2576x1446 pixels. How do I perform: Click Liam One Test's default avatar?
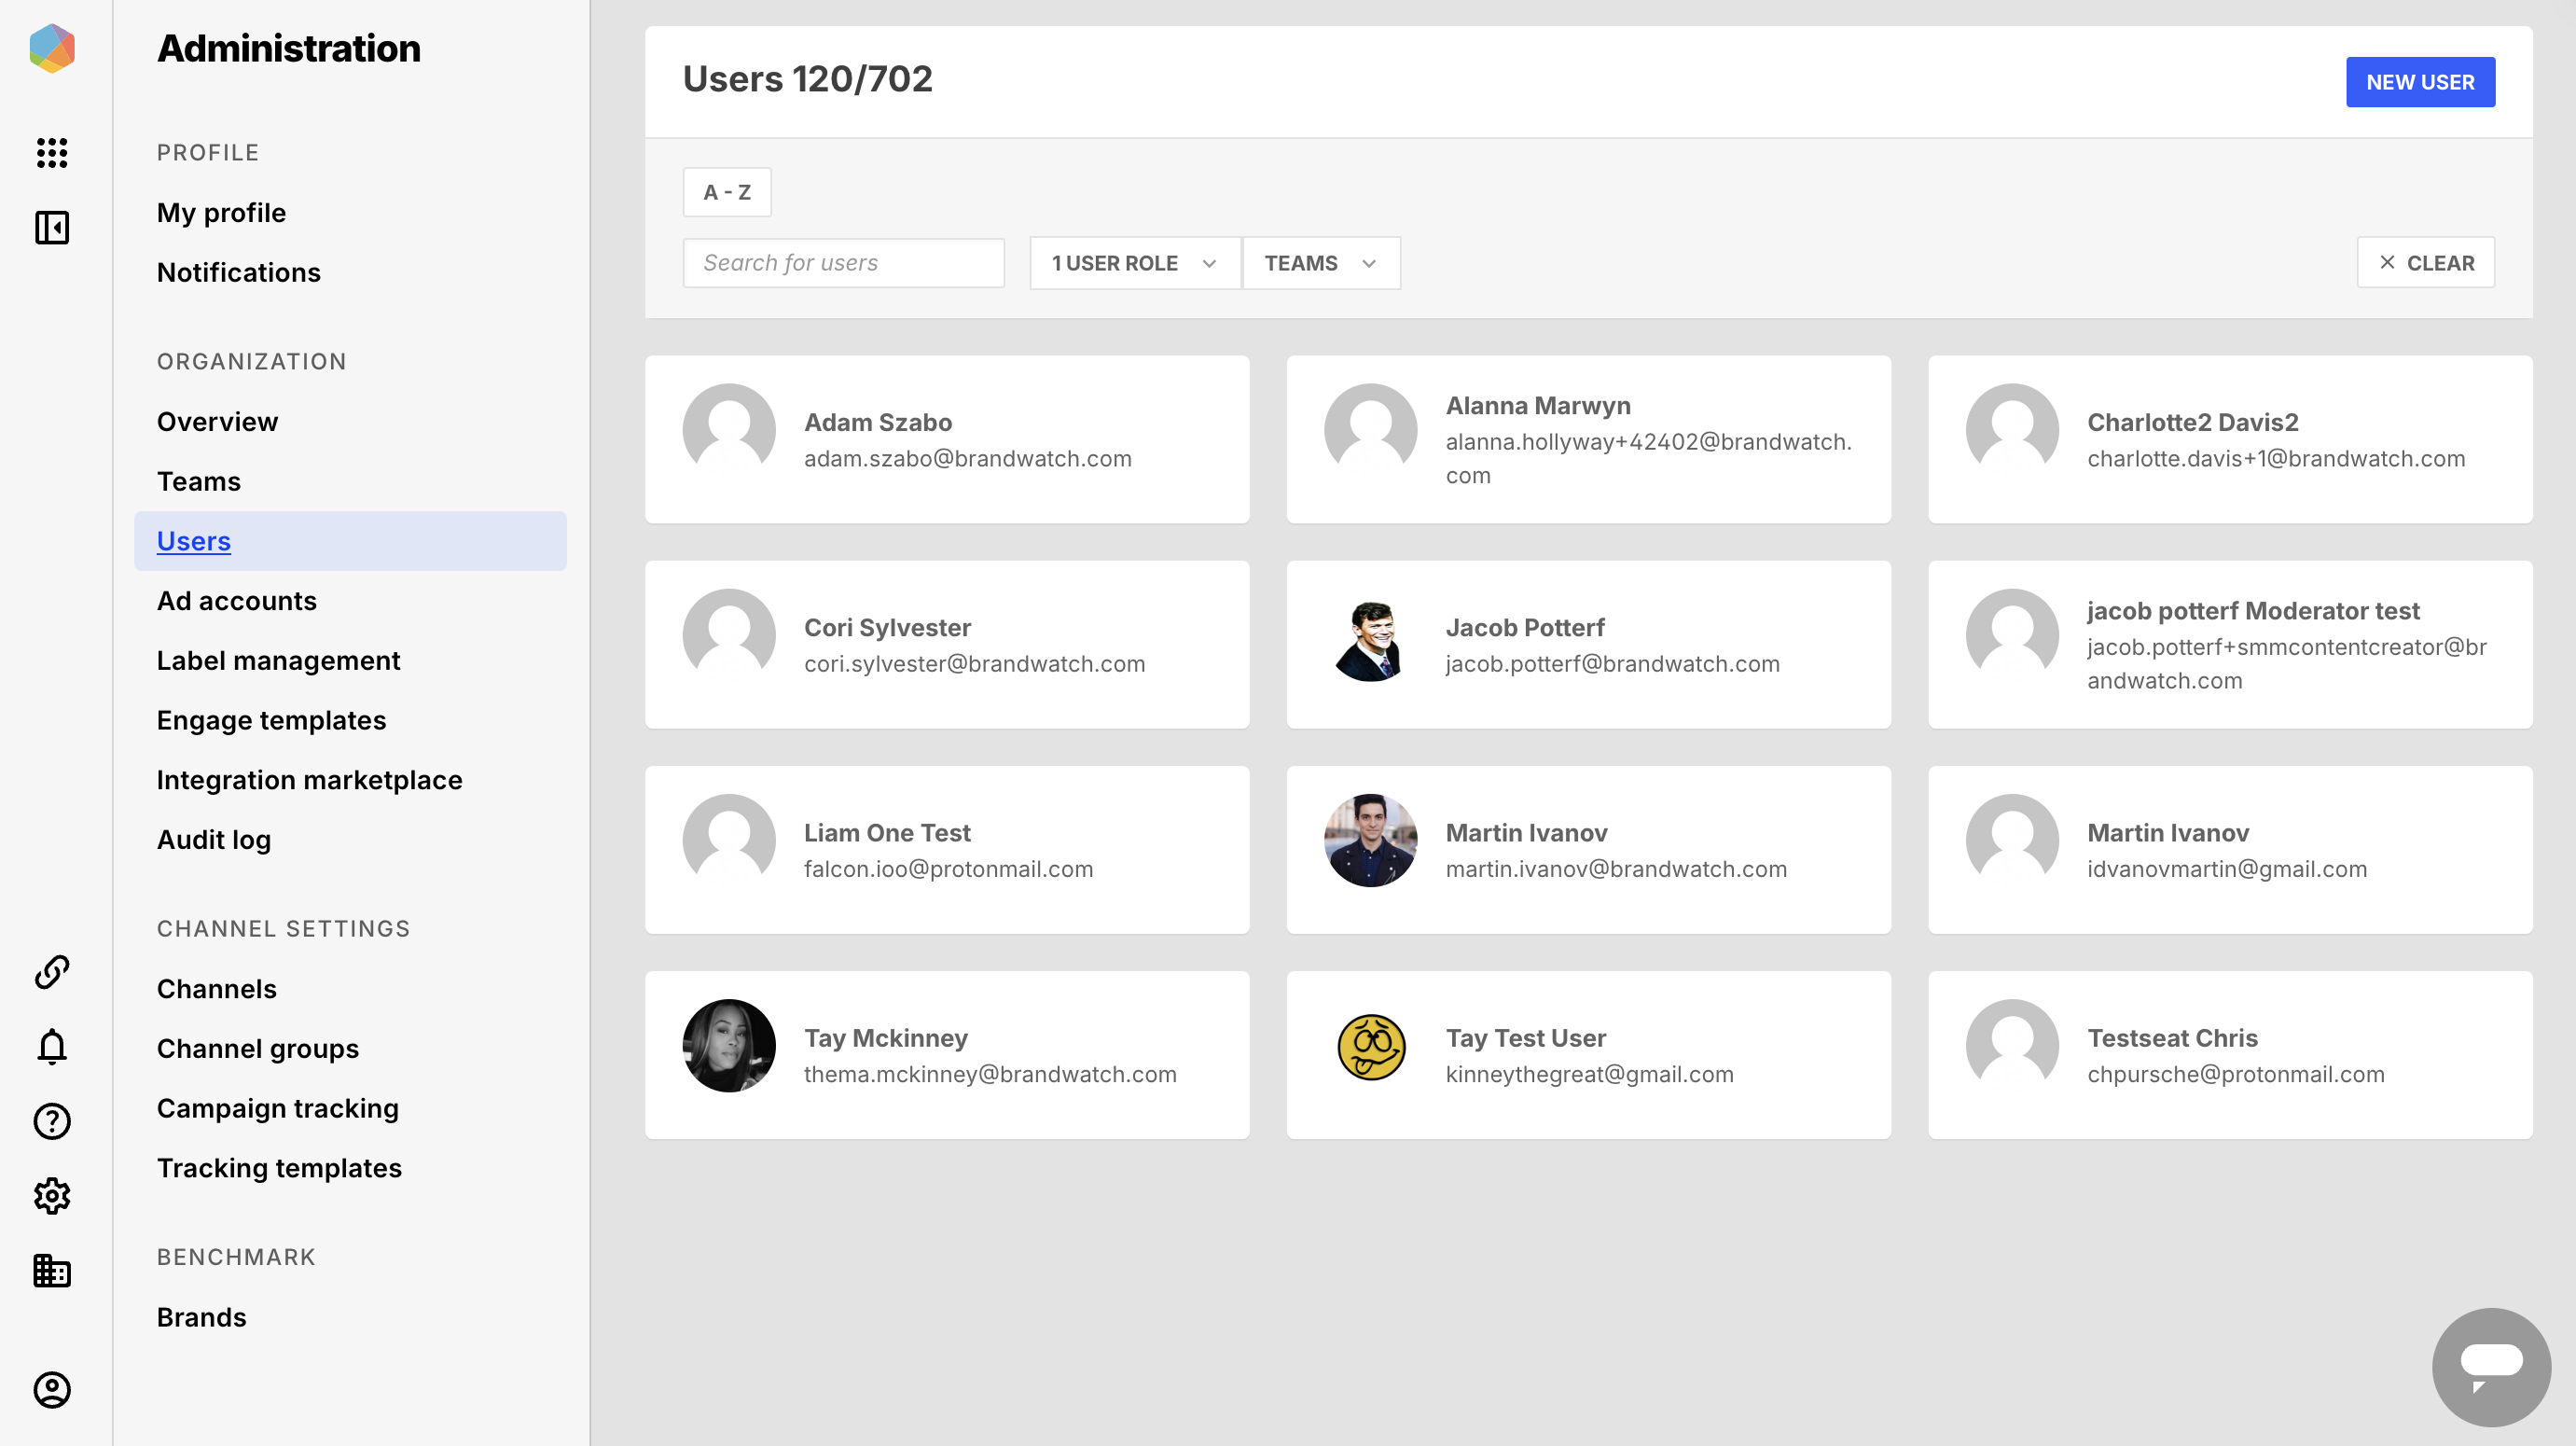[729, 839]
